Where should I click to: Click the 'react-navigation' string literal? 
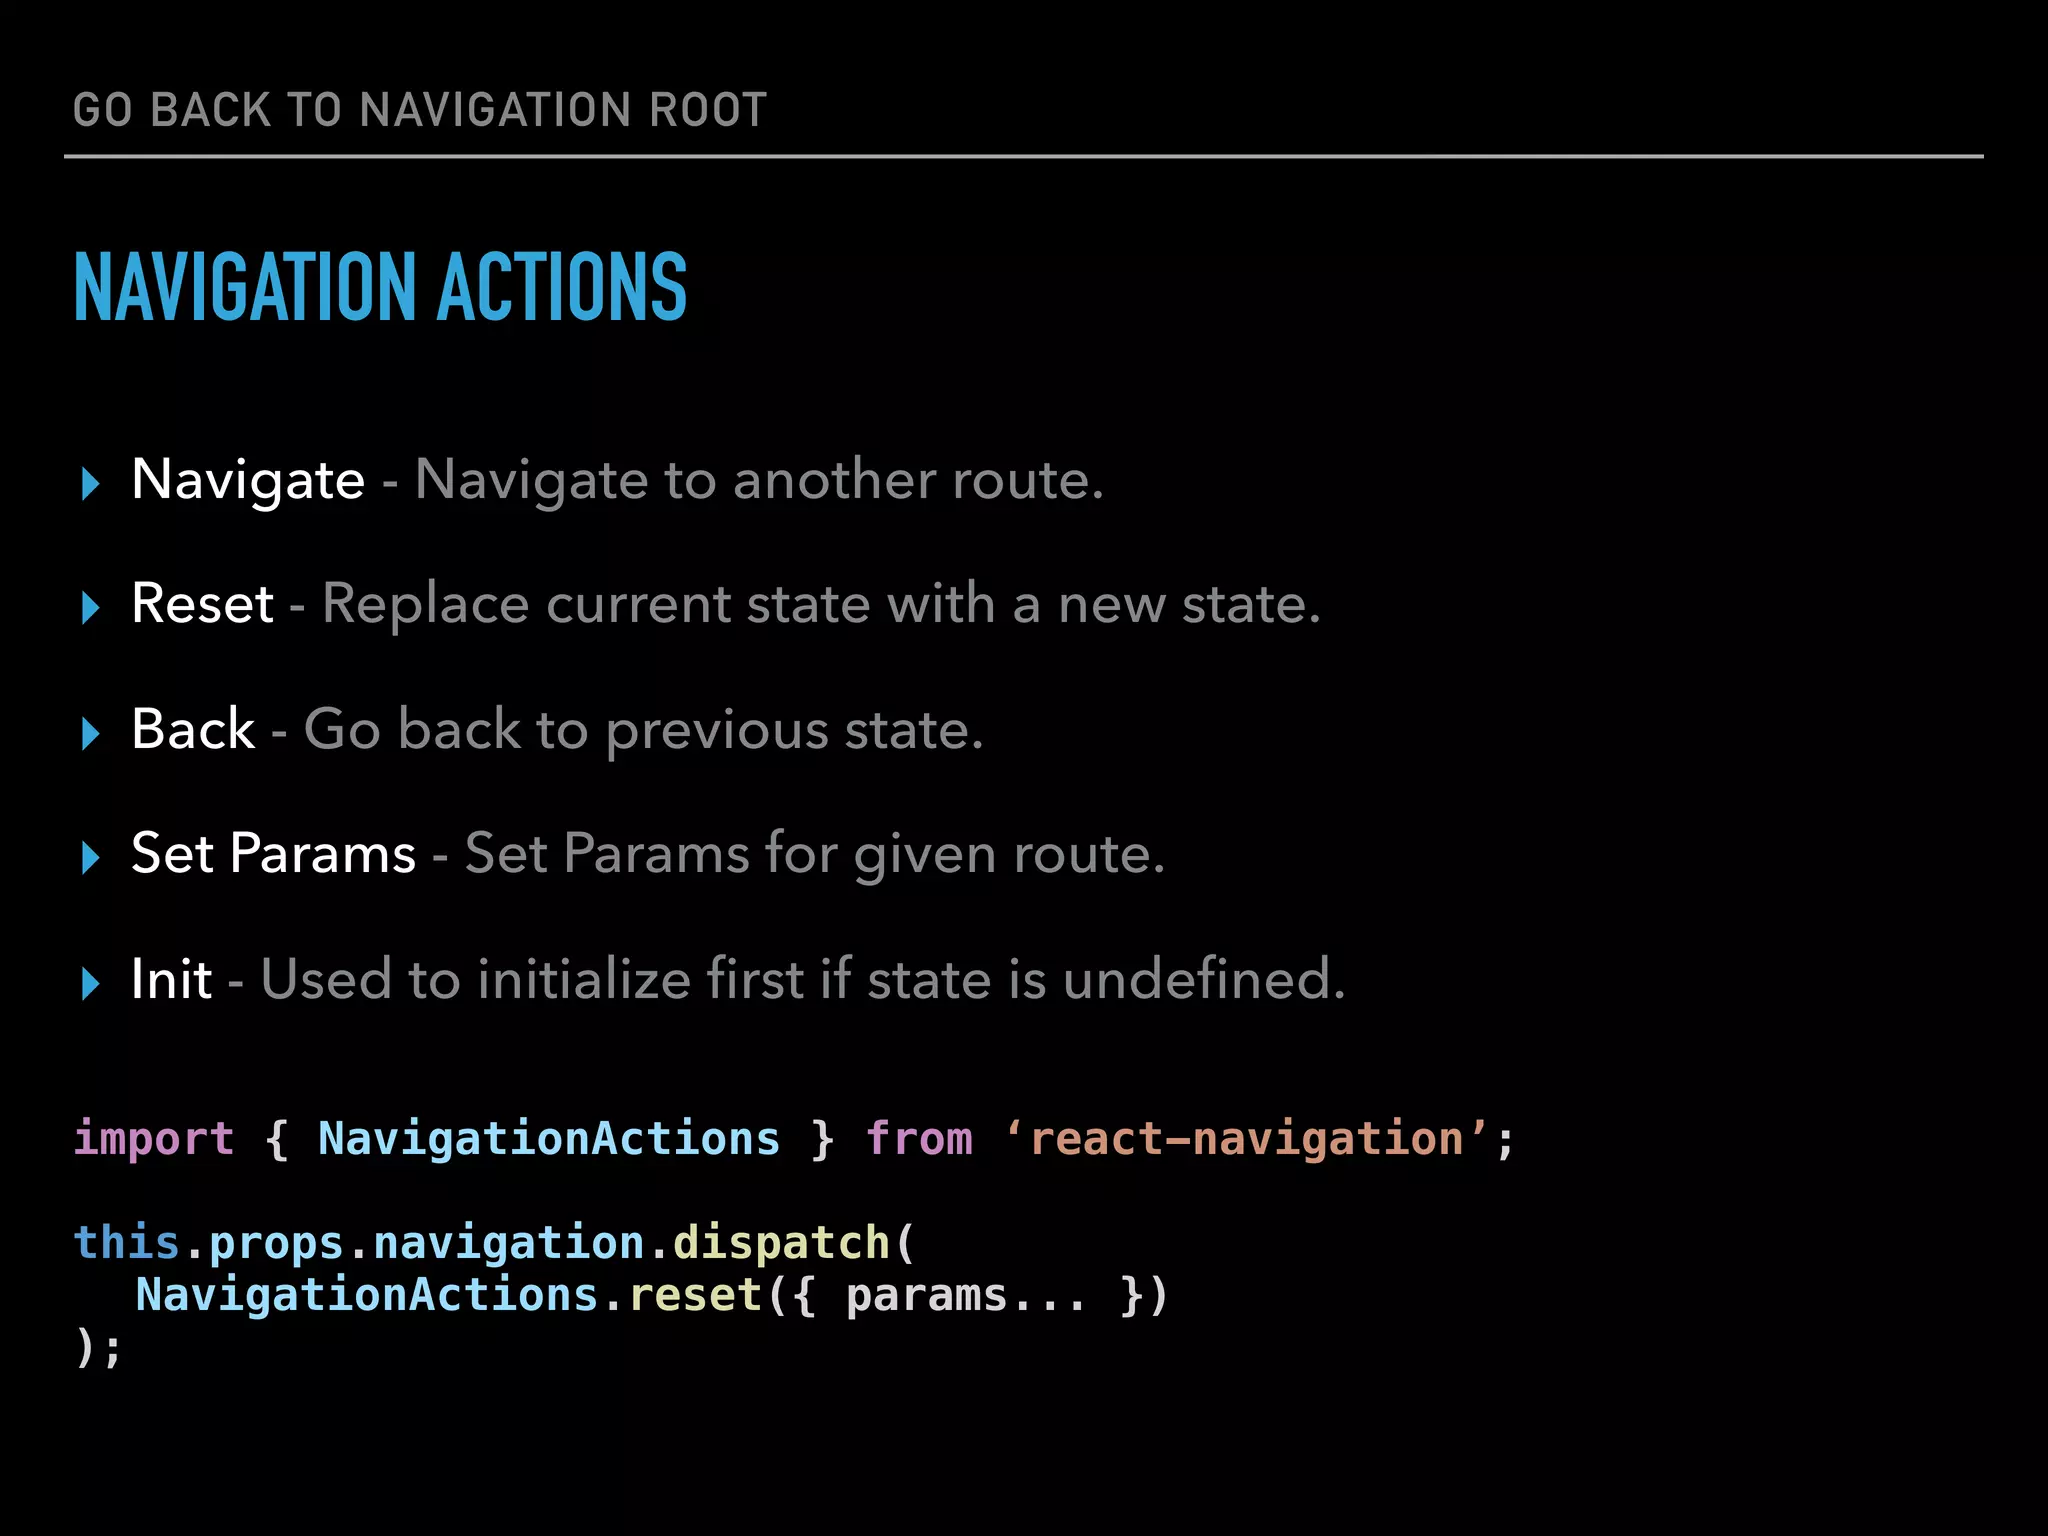[x=1246, y=1140]
